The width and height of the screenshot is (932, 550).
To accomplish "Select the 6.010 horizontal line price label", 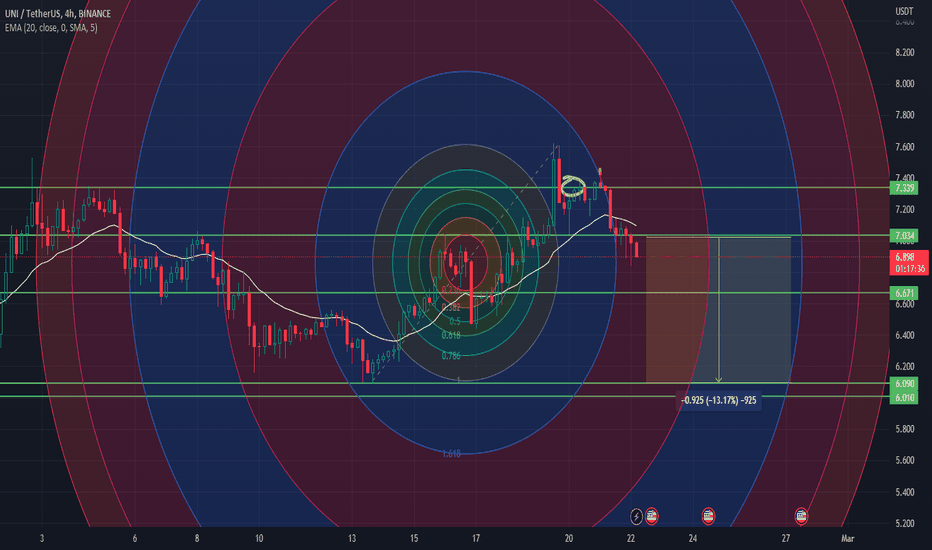I will pyautogui.click(x=904, y=397).
